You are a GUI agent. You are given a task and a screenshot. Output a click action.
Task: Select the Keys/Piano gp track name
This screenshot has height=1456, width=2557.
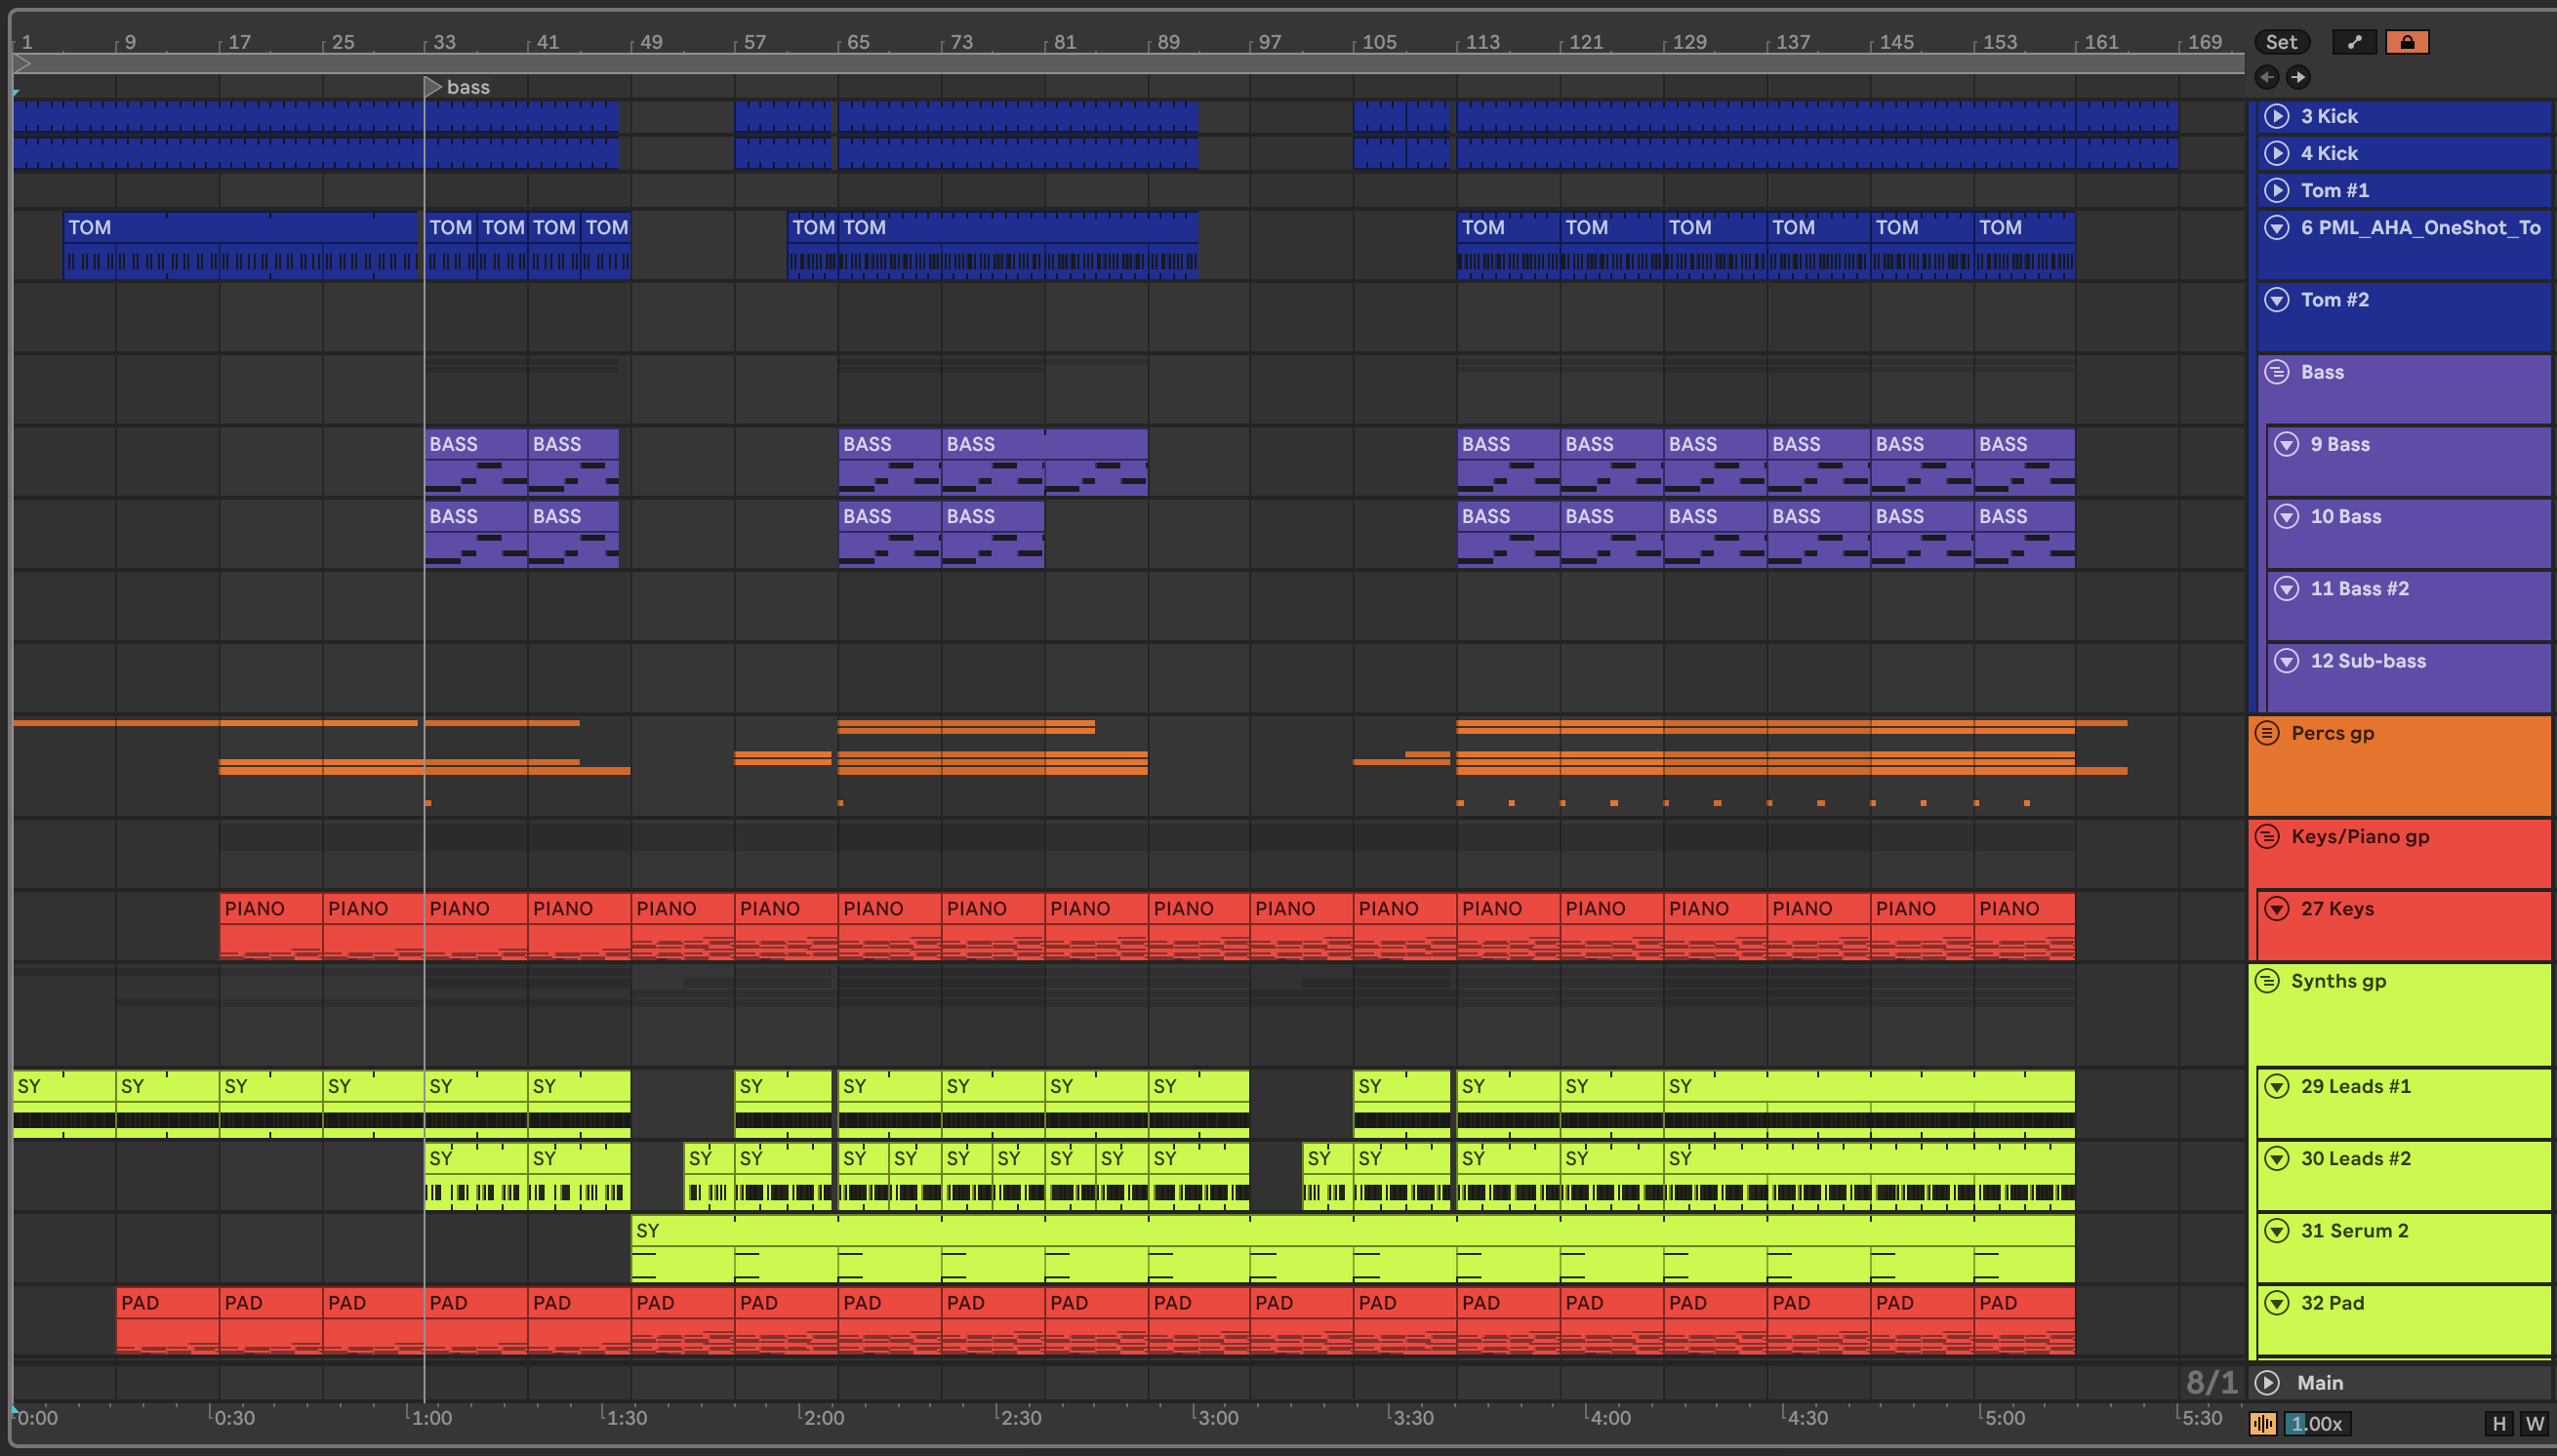click(x=2360, y=836)
